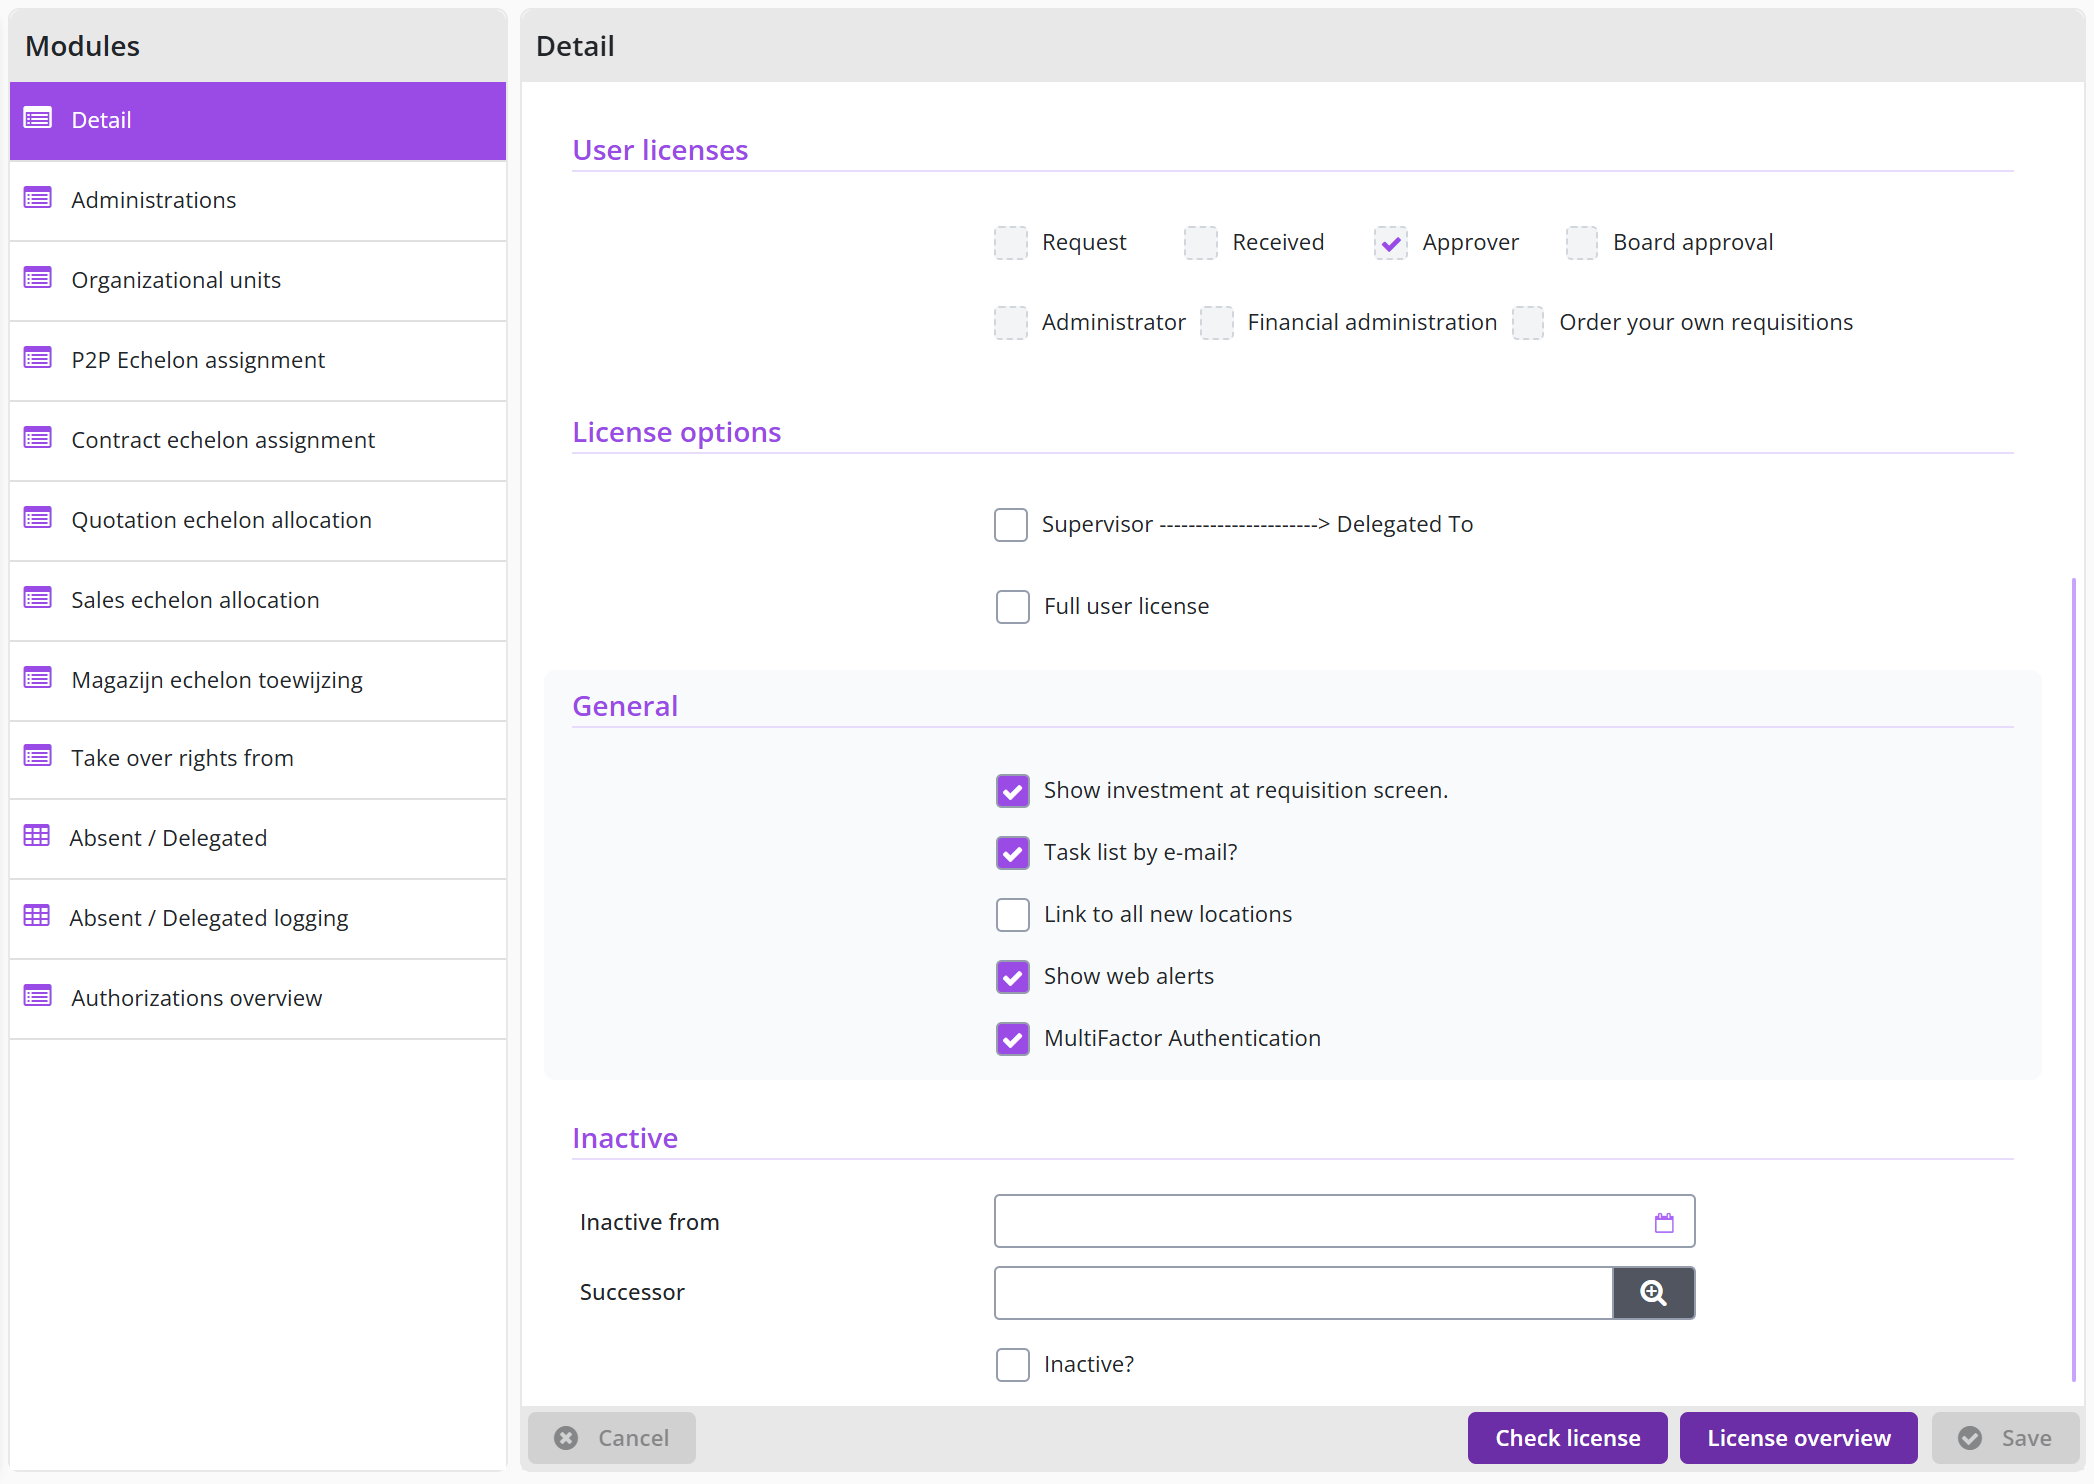
Task: Check the Inactive? checkbox
Action: [x=1013, y=1365]
